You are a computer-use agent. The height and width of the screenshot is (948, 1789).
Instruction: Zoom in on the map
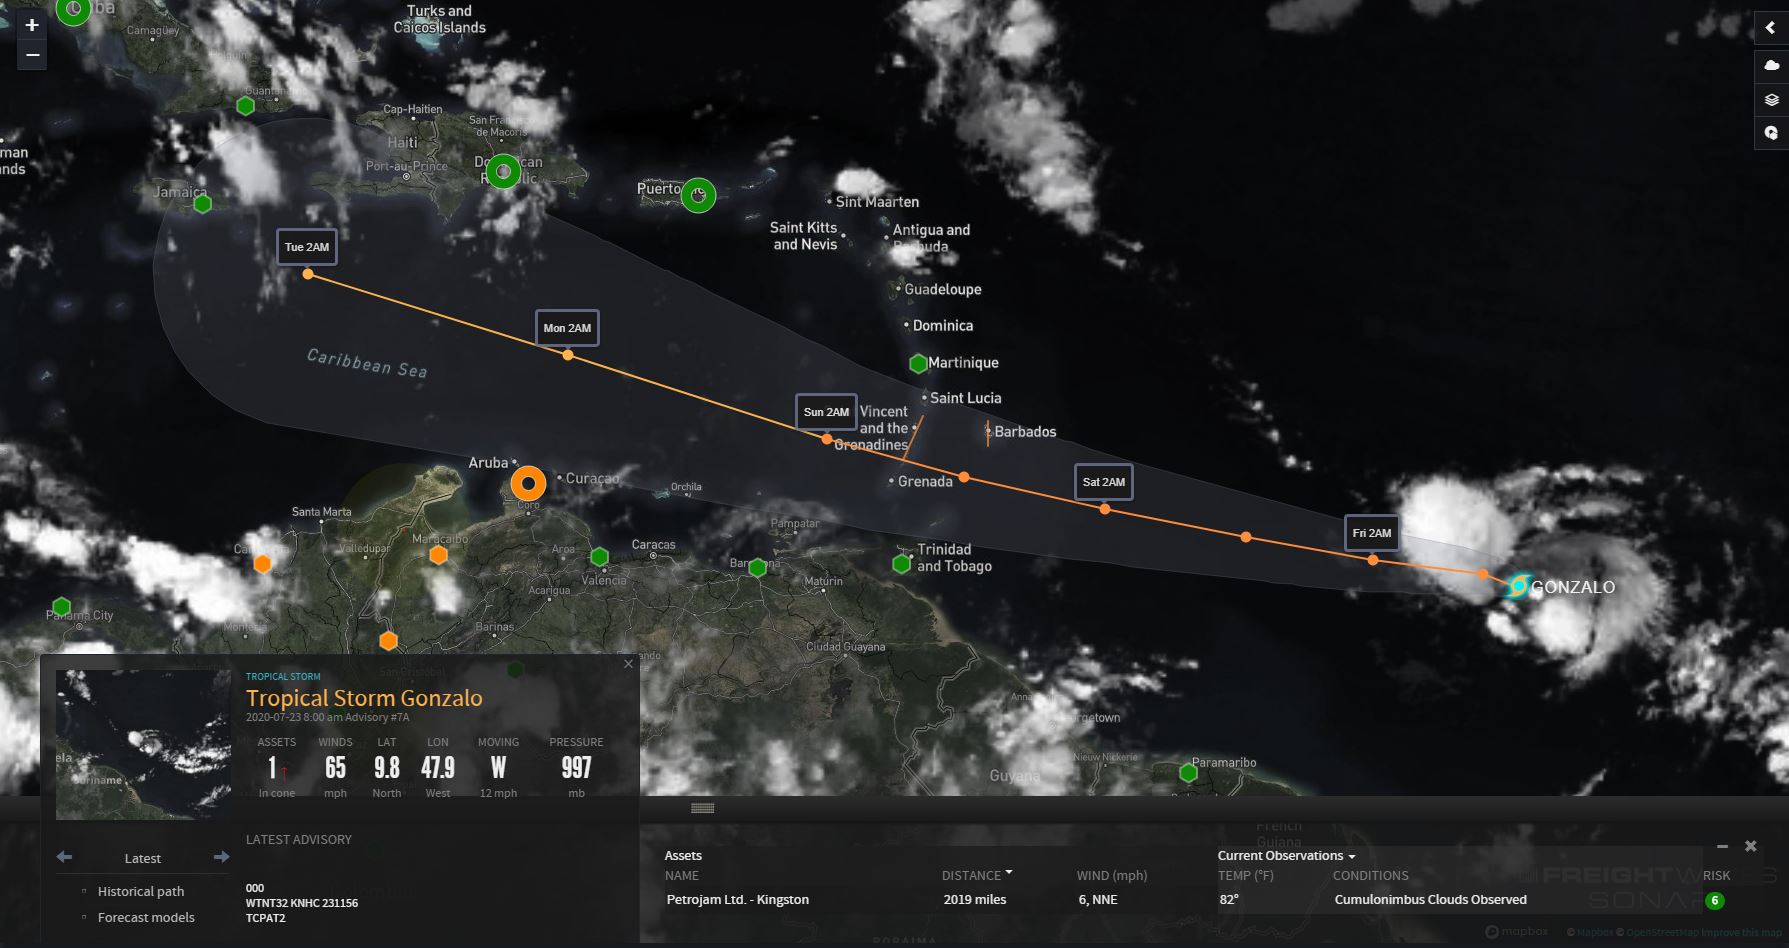click(32, 26)
